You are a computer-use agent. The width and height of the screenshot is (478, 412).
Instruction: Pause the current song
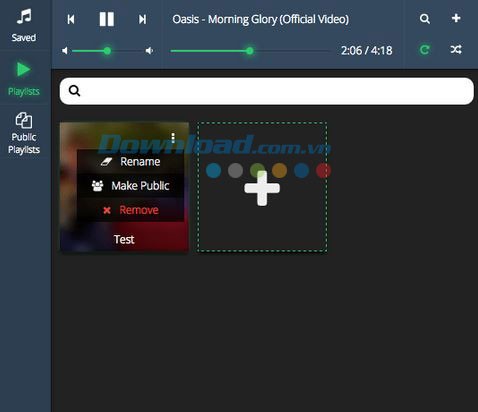(x=107, y=19)
